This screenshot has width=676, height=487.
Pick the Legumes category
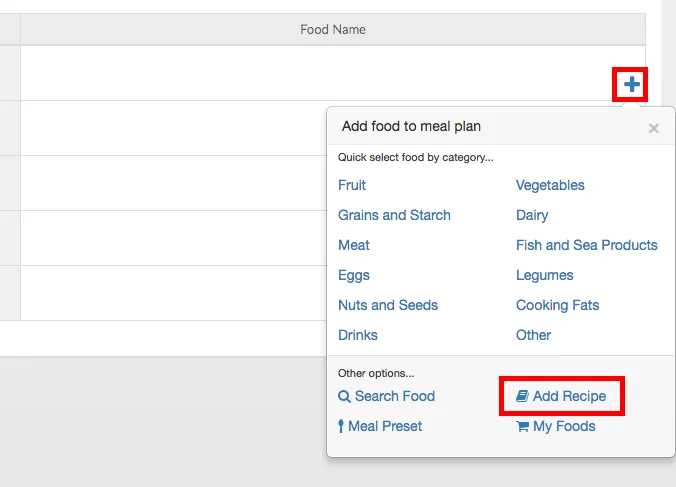[x=545, y=275]
